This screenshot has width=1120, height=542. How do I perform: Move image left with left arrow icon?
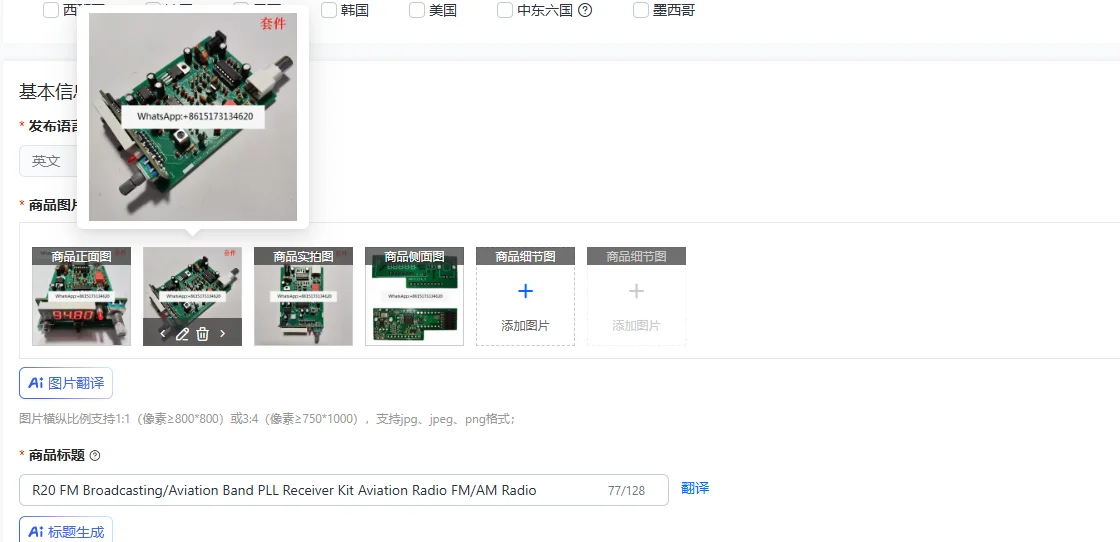pyautogui.click(x=163, y=333)
